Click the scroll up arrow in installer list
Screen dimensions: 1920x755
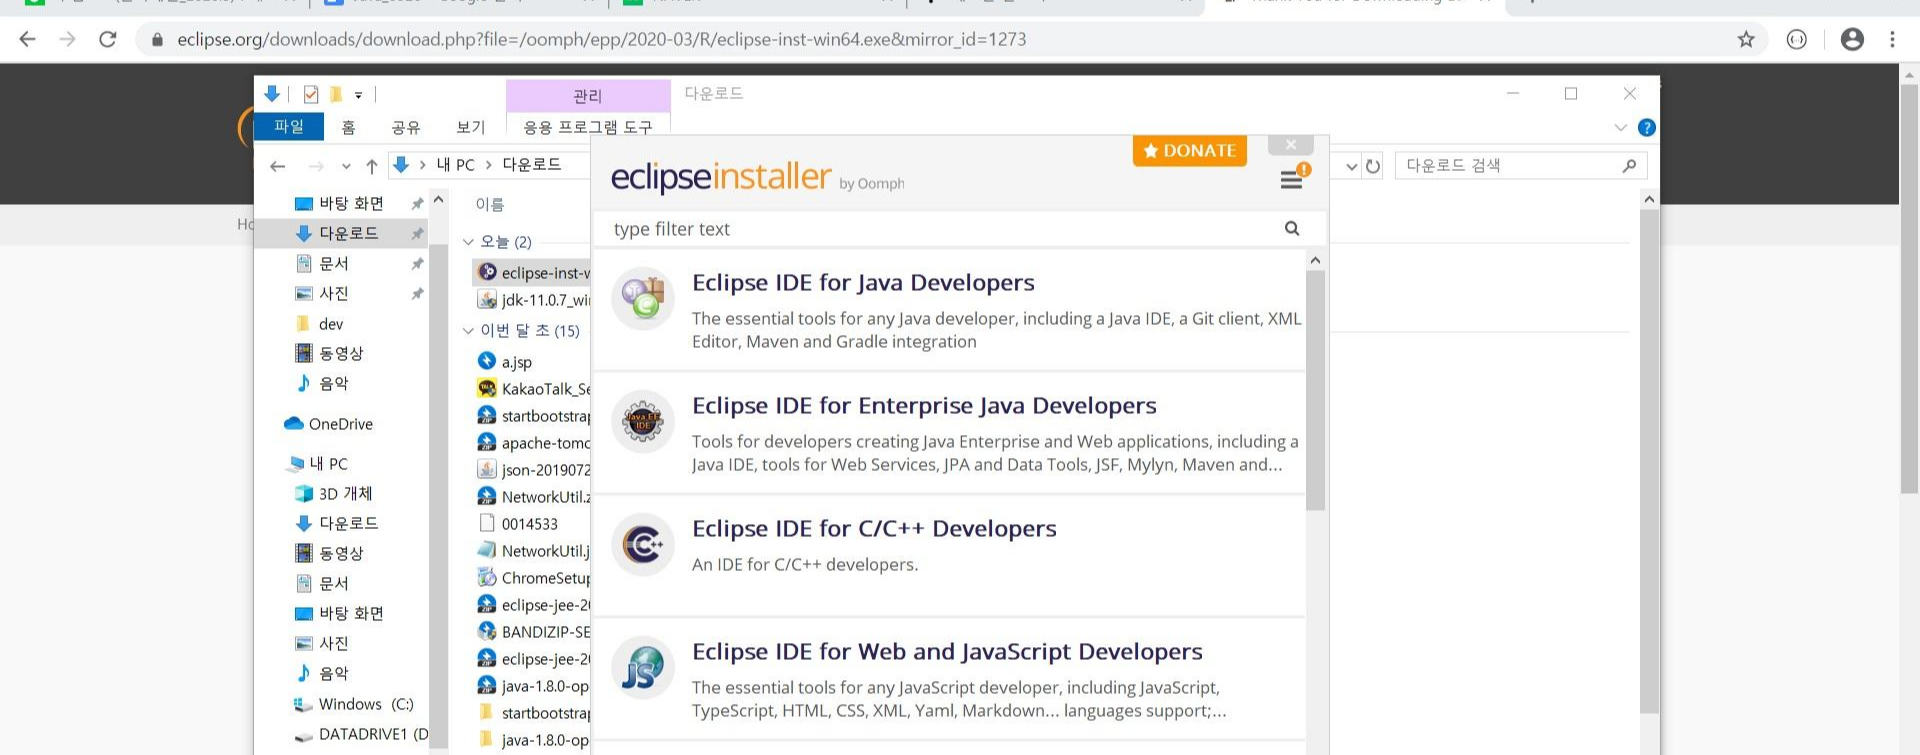(x=1315, y=260)
